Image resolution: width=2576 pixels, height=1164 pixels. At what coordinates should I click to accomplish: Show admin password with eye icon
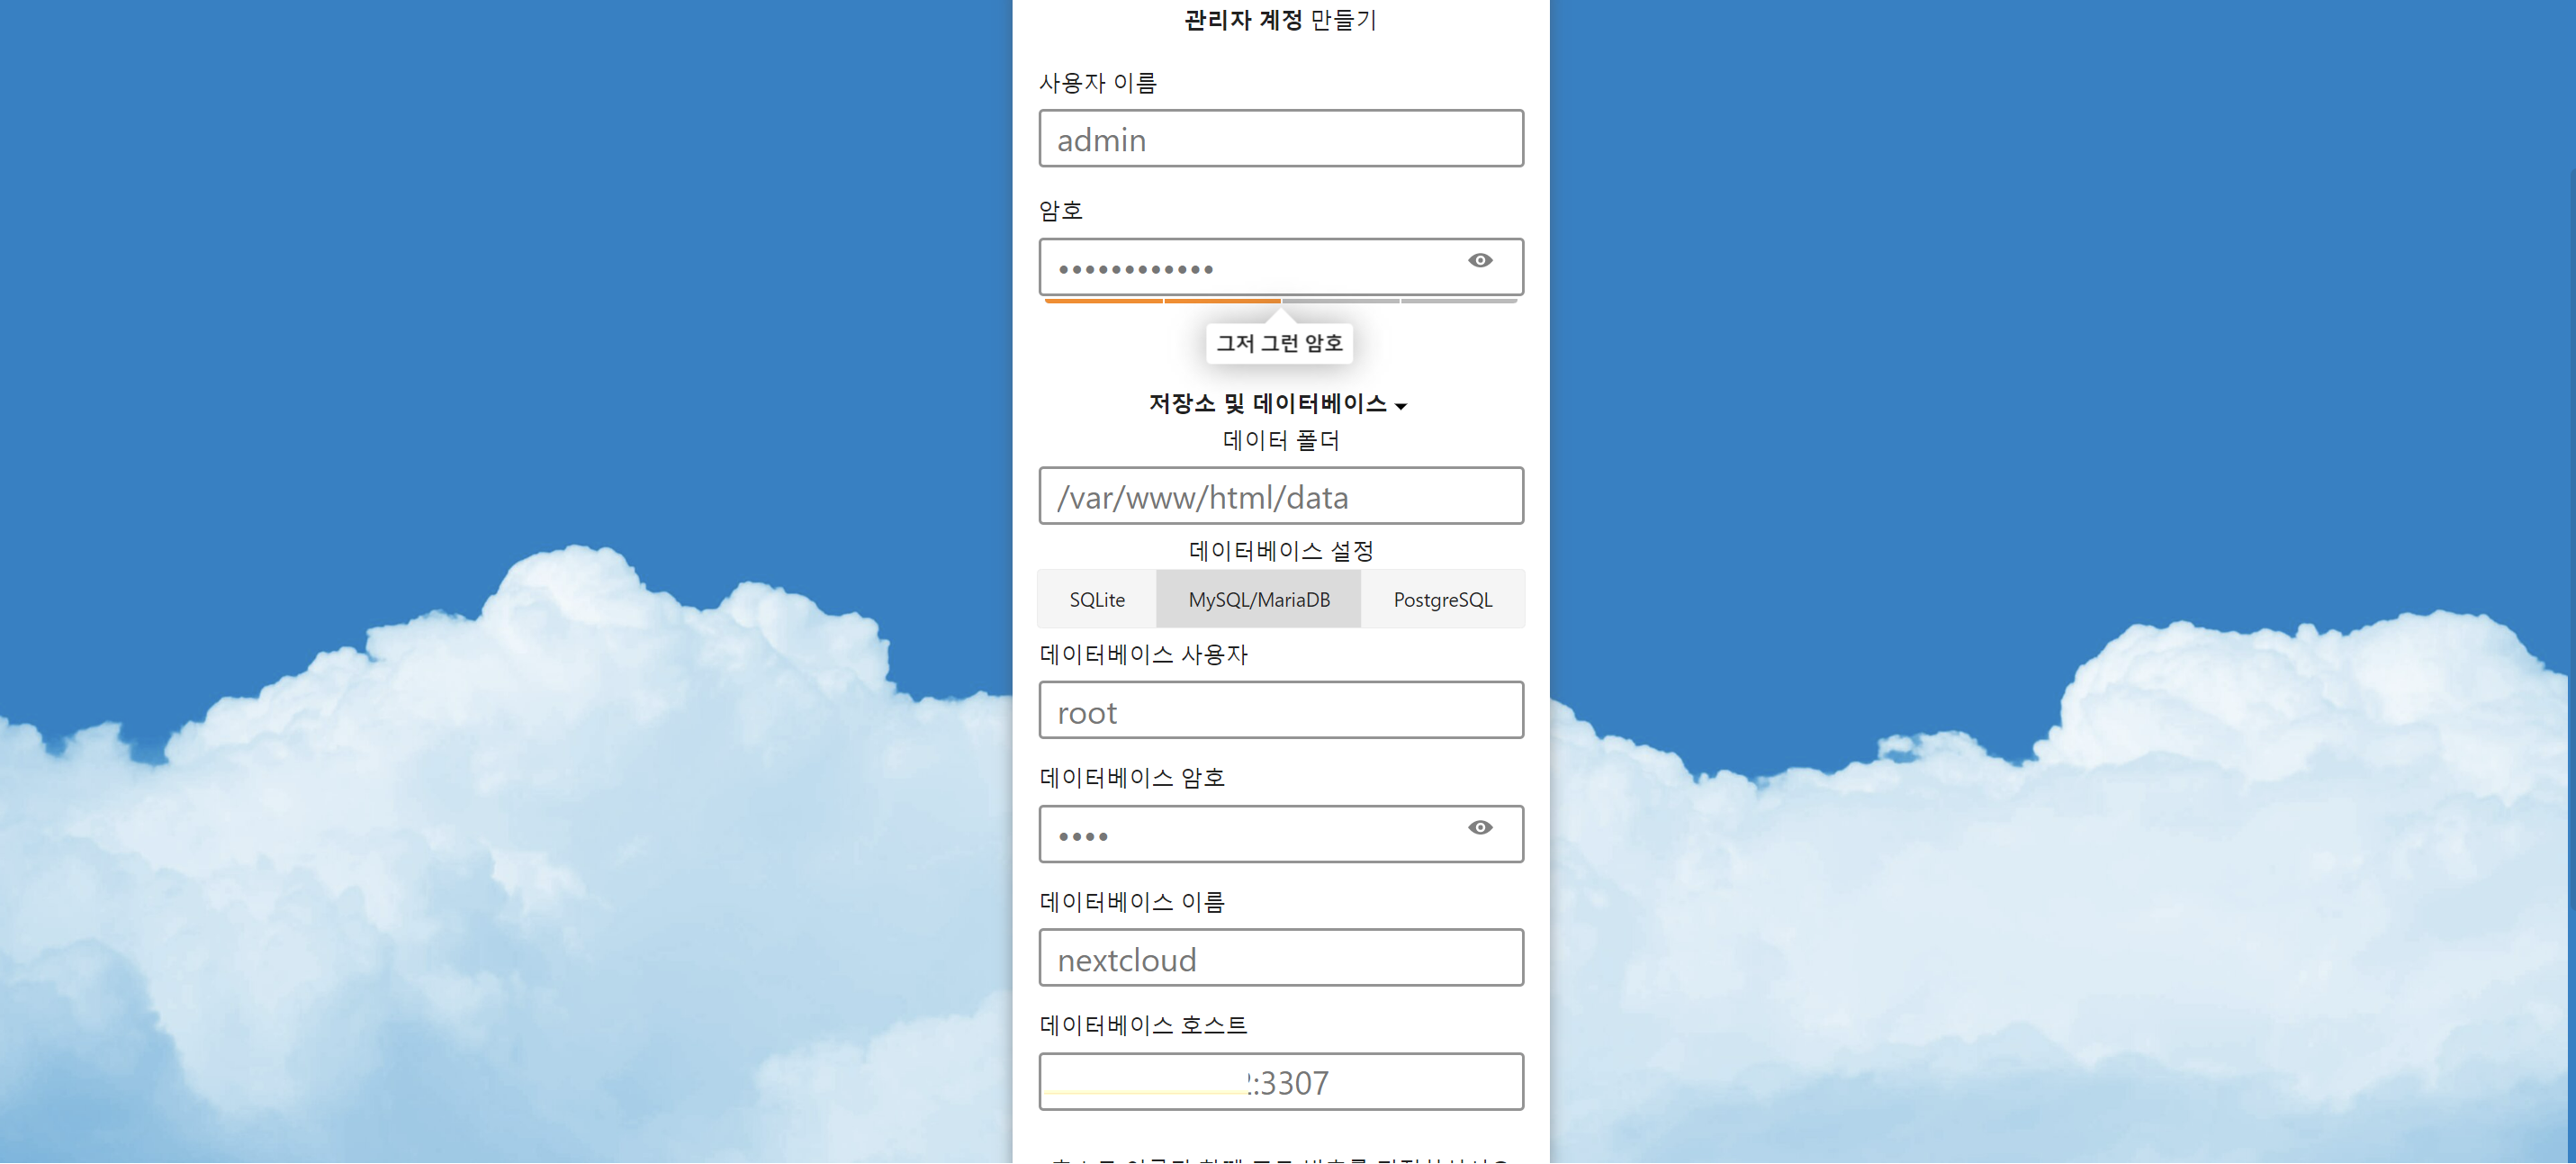(x=1480, y=261)
